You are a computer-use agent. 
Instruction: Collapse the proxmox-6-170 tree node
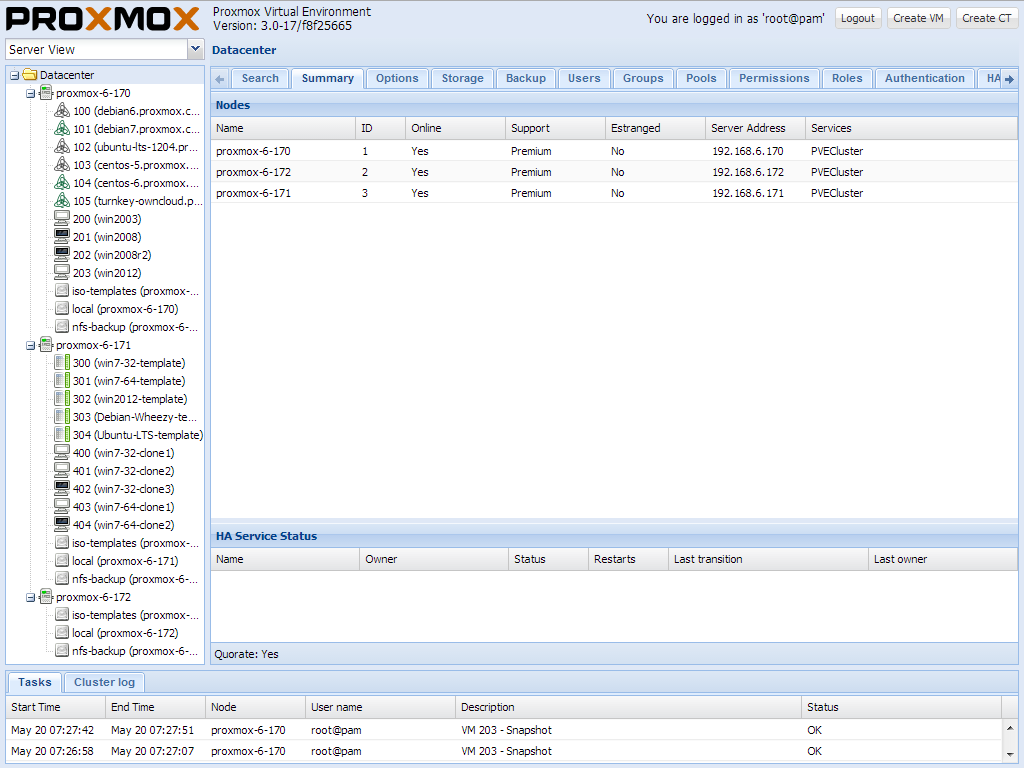[x=30, y=93]
